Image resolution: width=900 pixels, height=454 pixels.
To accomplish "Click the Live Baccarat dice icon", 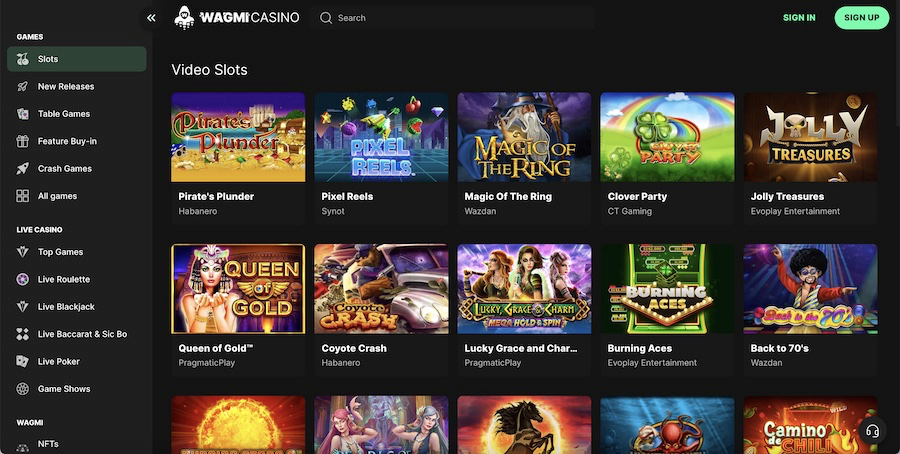I will pos(22,334).
